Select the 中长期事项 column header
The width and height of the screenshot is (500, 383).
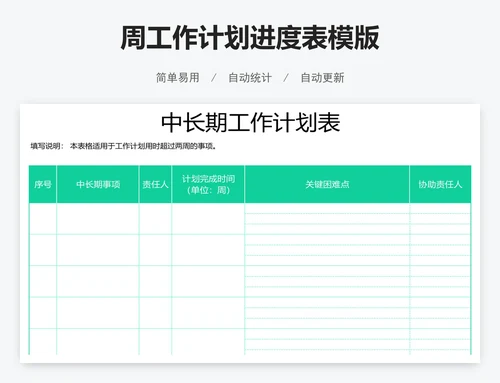[98, 184]
